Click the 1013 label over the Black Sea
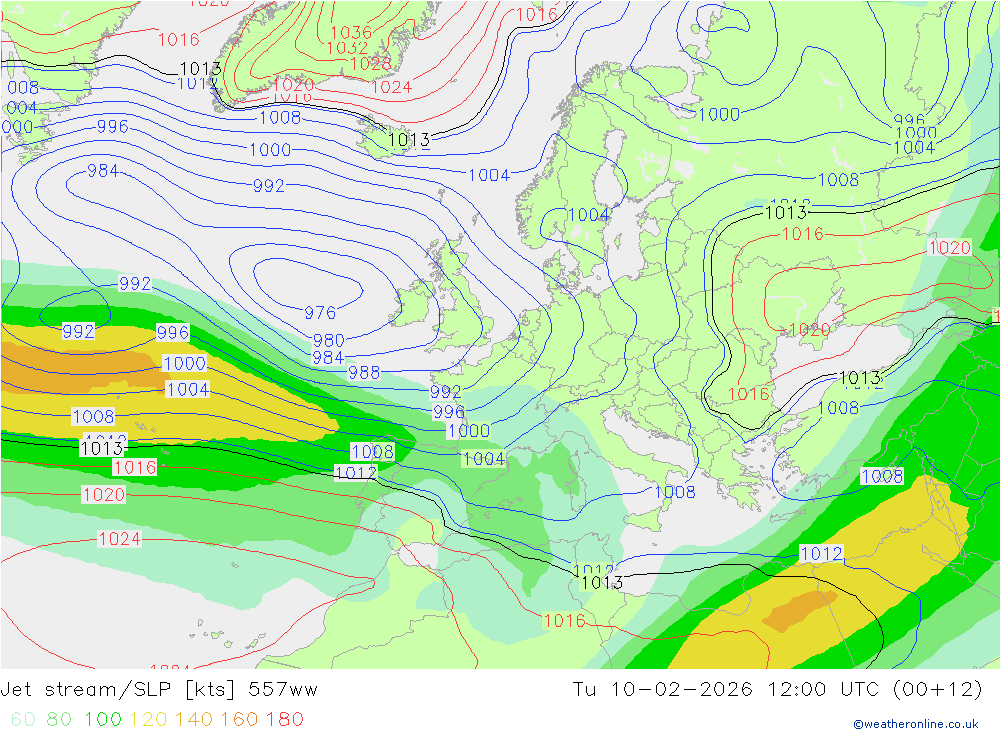 [x=860, y=378]
